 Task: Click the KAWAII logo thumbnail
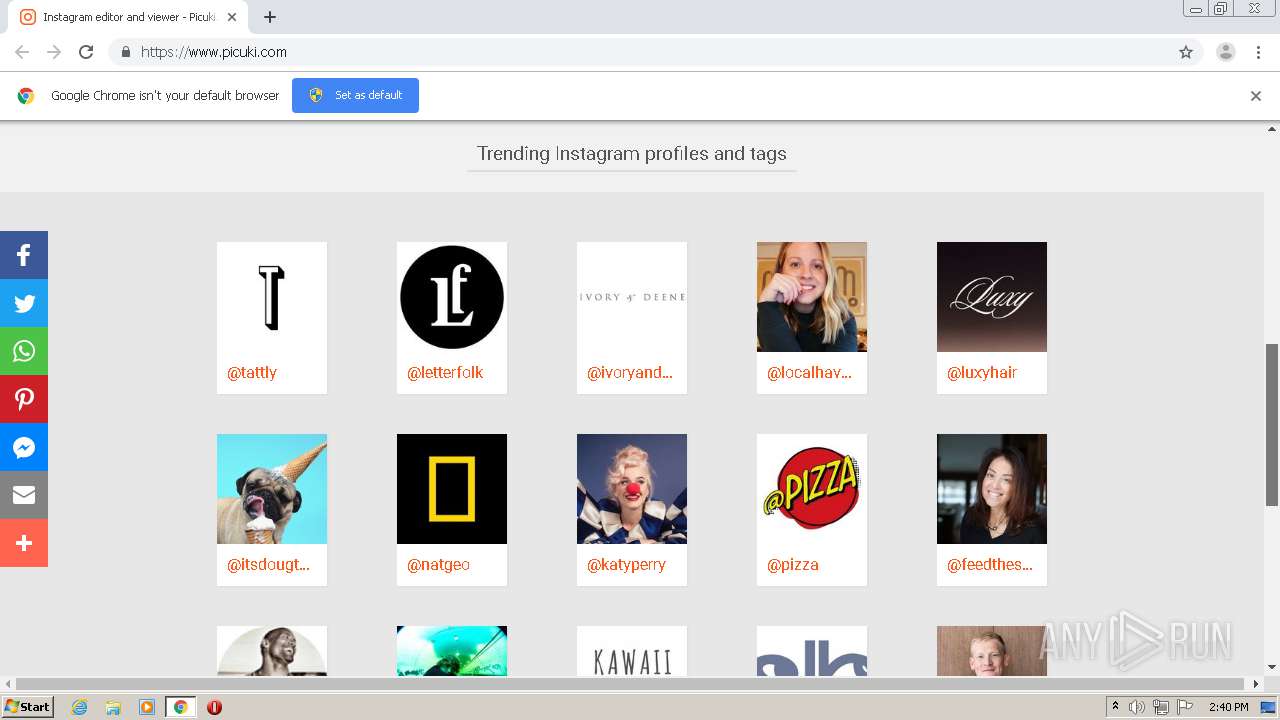[x=632, y=651]
